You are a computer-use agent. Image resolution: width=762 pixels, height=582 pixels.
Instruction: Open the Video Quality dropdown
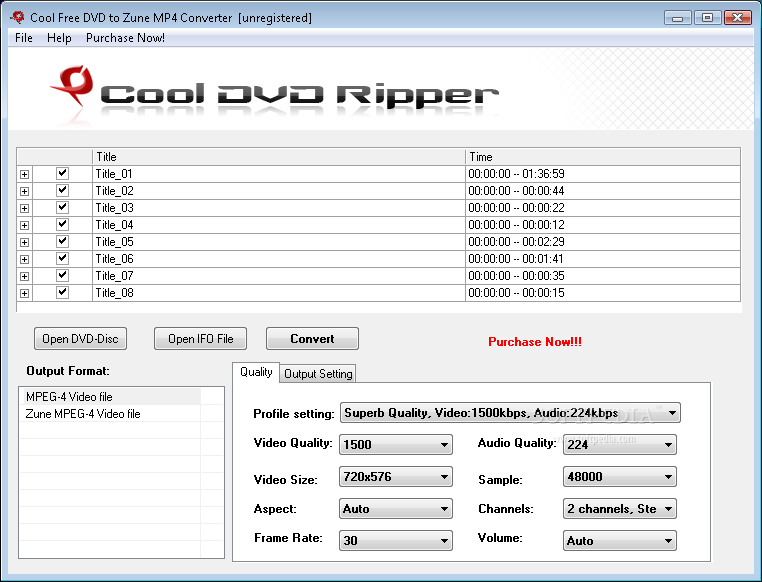coord(396,445)
